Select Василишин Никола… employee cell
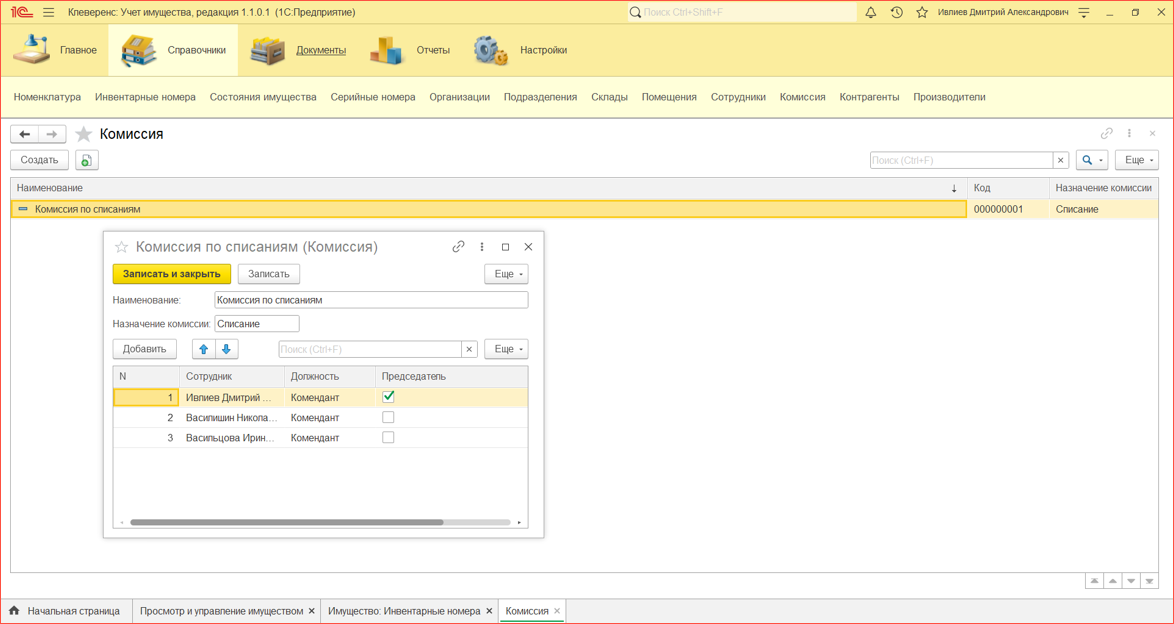 click(x=231, y=417)
